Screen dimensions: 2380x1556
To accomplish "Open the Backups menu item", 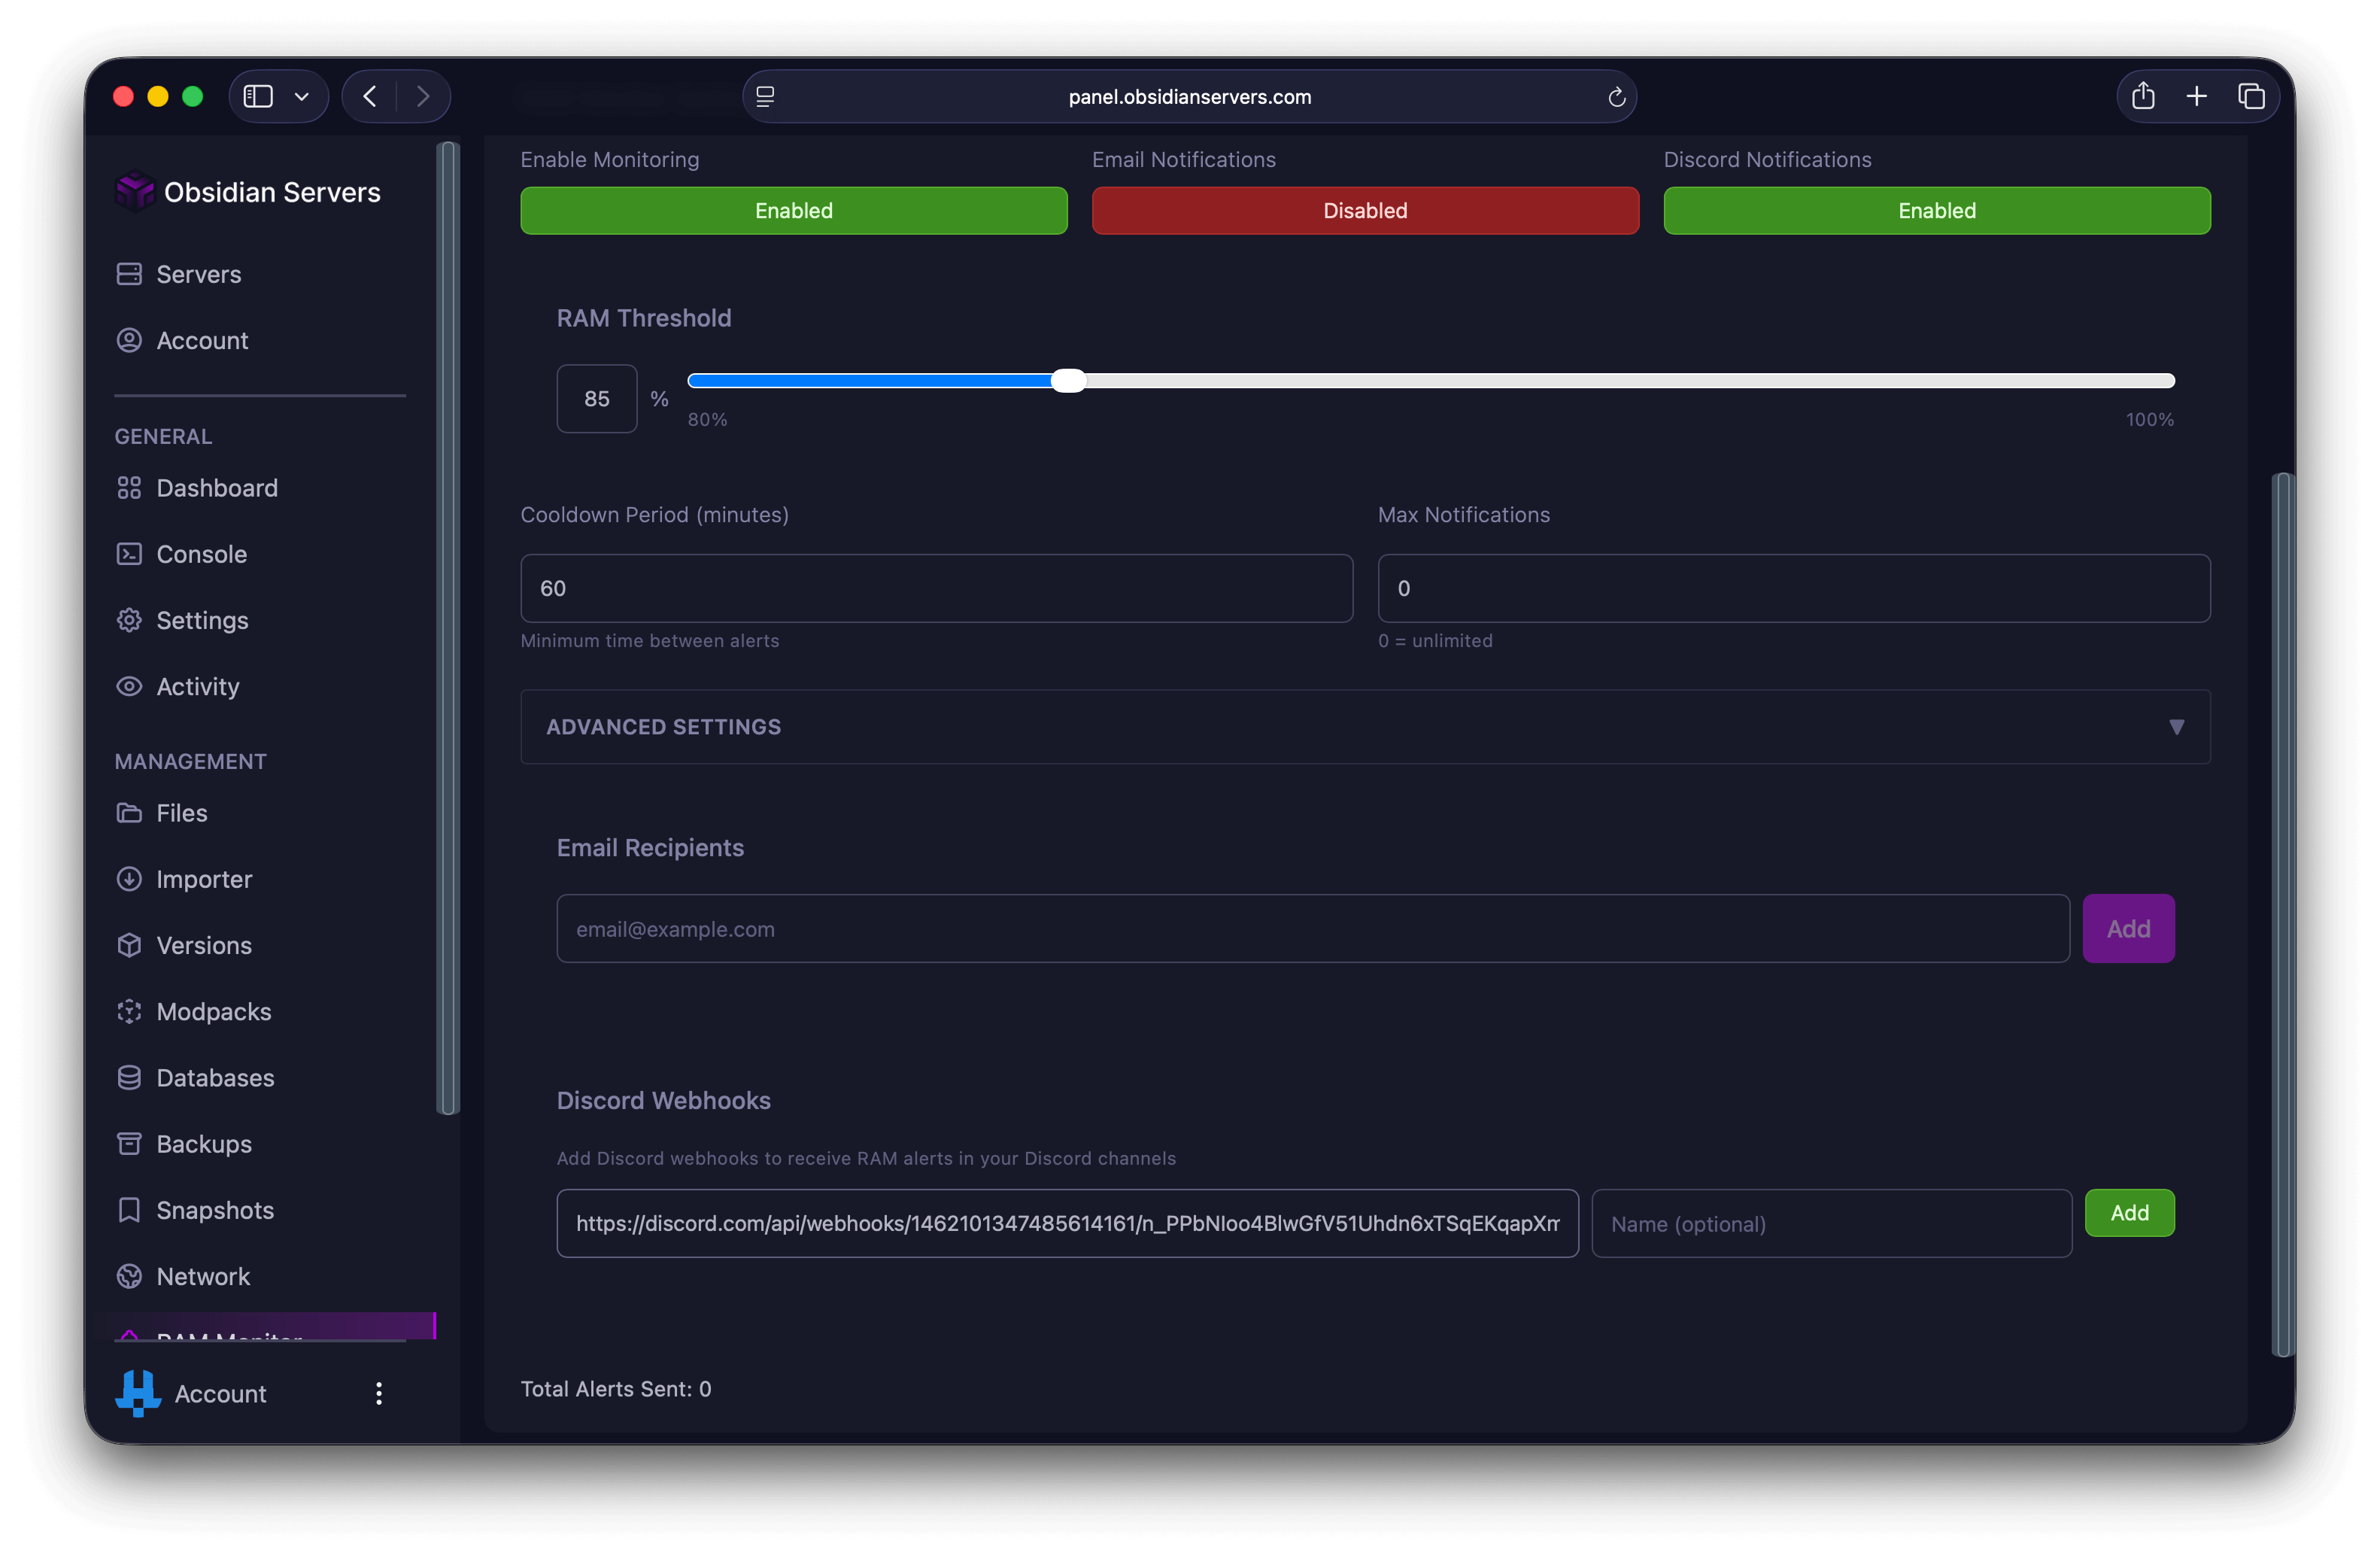I will pyautogui.click(x=203, y=1144).
